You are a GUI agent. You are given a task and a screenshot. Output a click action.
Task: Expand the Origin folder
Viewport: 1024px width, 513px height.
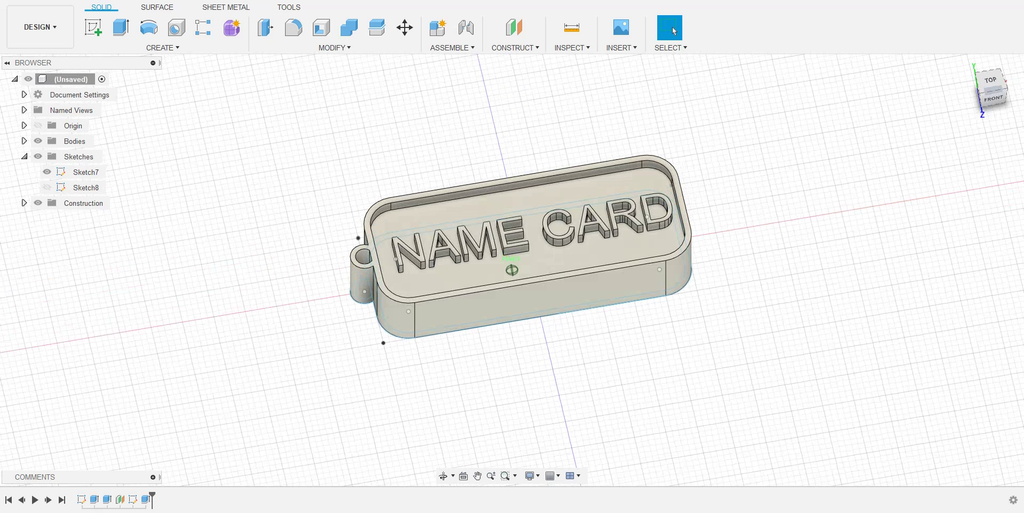coord(24,125)
